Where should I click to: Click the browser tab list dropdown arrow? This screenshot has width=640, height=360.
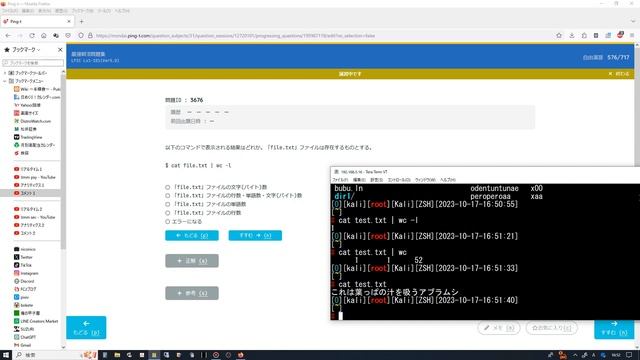(633, 21)
